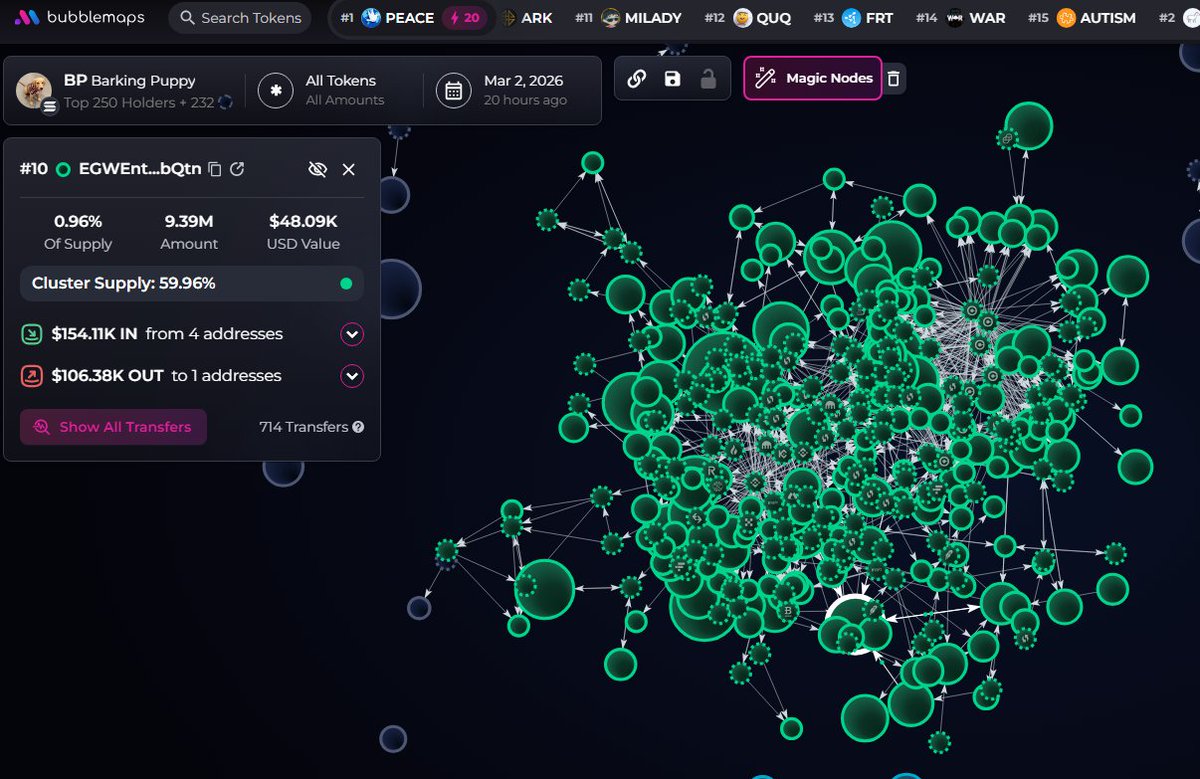This screenshot has width=1200, height=779.
Task: Open the Mar 2, 2026 date picker
Action: point(515,91)
